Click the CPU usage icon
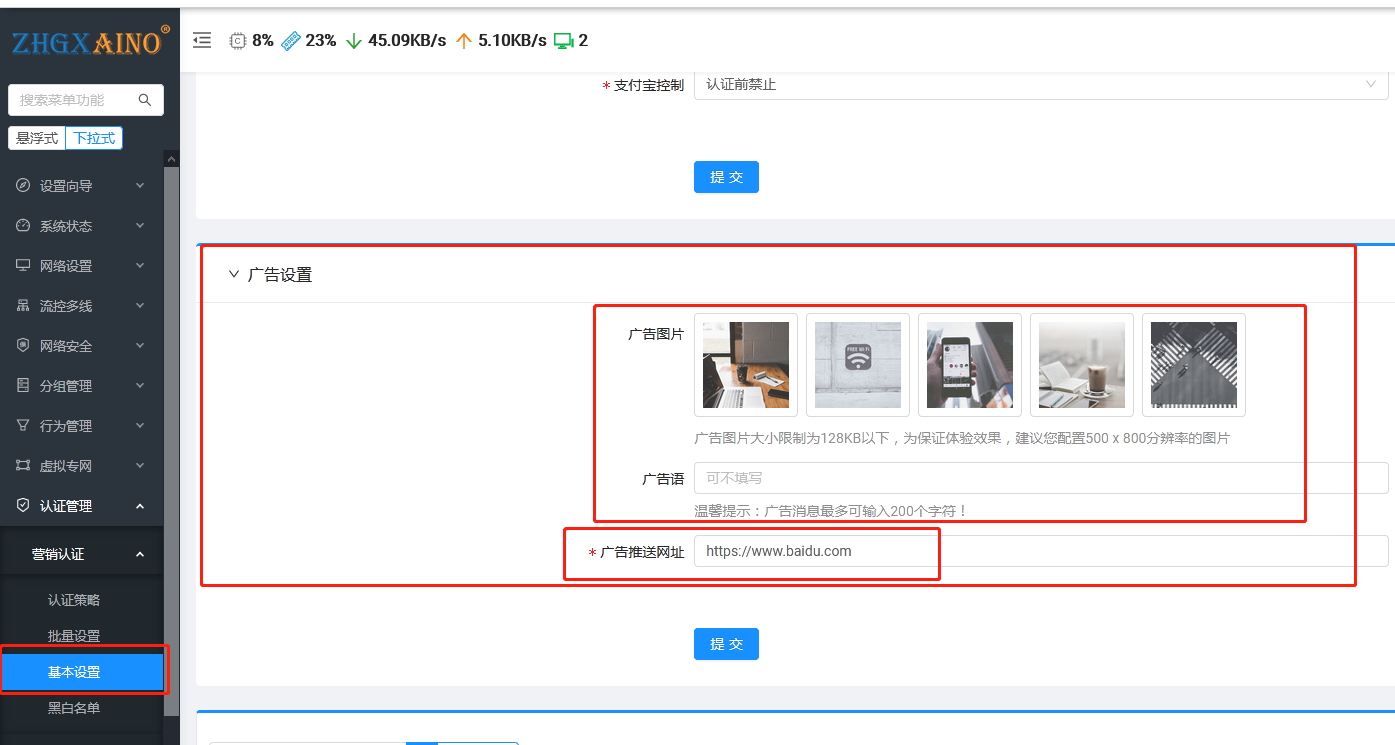 coord(237,40)
